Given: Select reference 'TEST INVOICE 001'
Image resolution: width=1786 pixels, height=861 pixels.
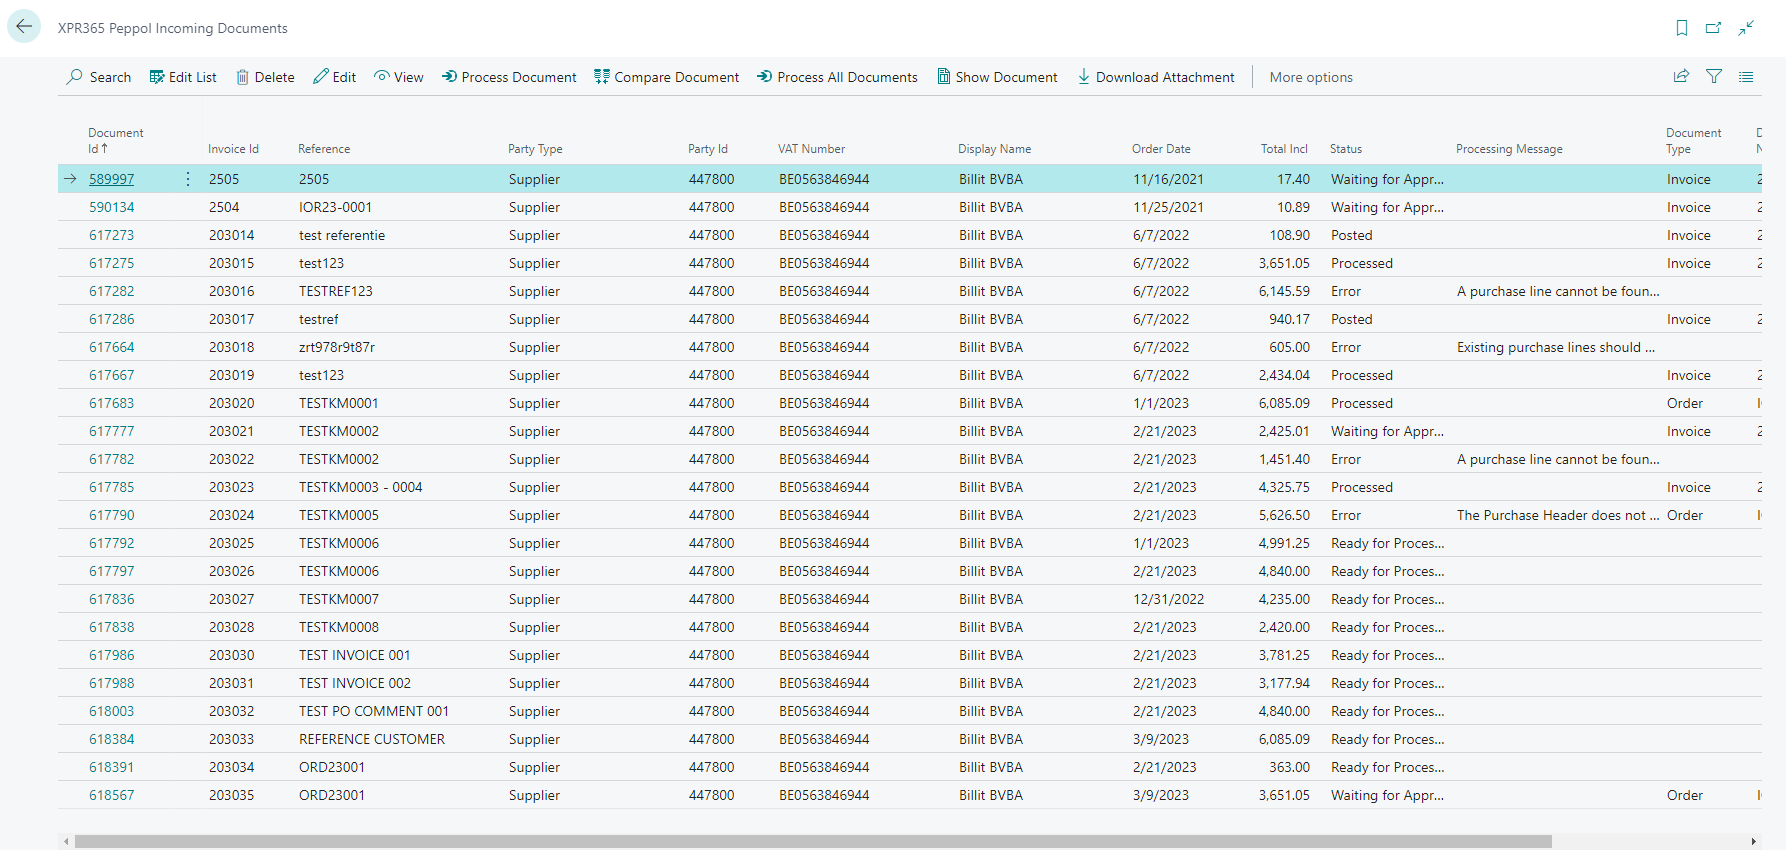Looking at the screenshot, I should (x=355, y=655).
